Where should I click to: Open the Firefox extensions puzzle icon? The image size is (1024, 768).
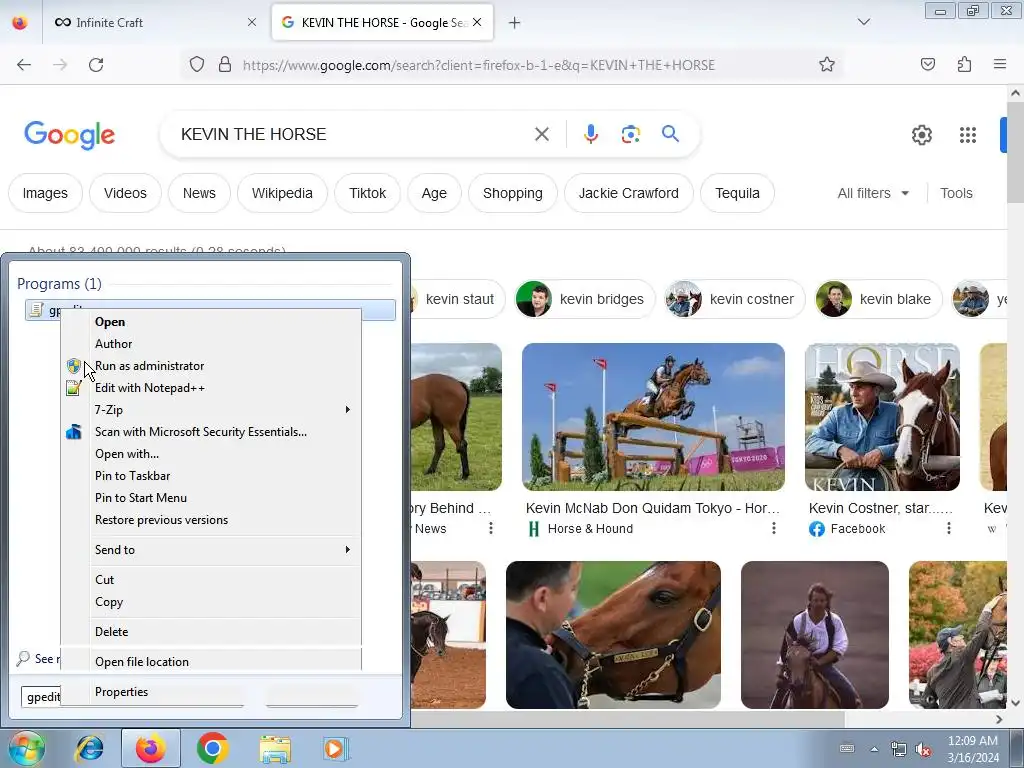click(x=964, y=64)
